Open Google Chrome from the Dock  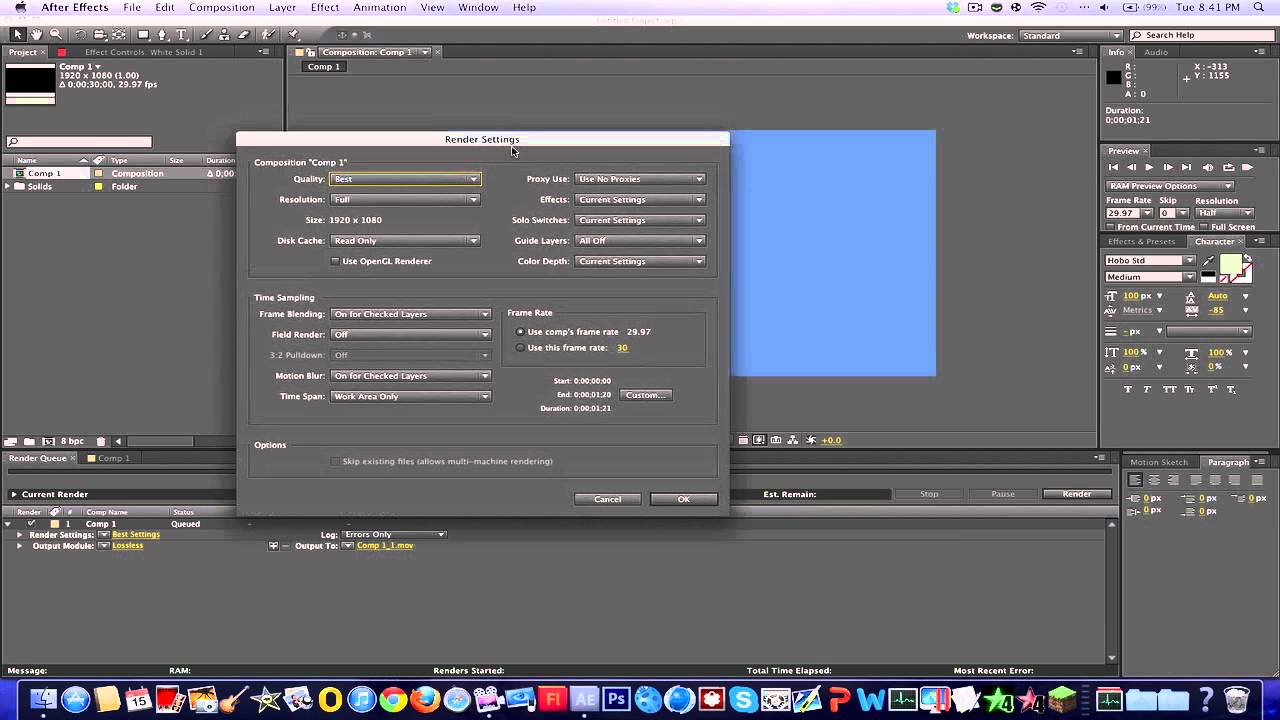[393, 699]
